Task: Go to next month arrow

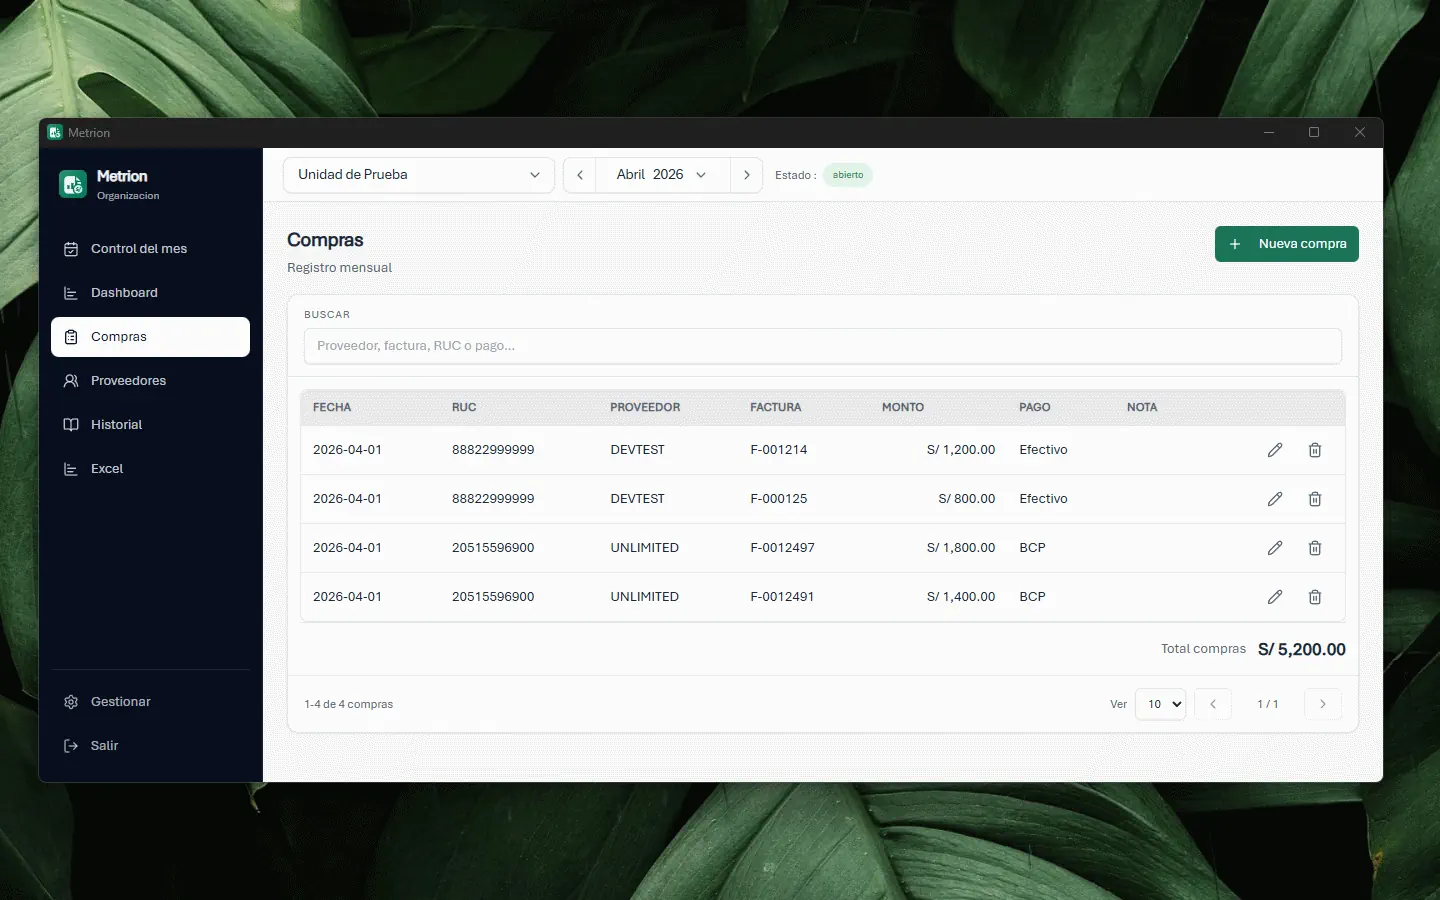Action: coord(746,175)
